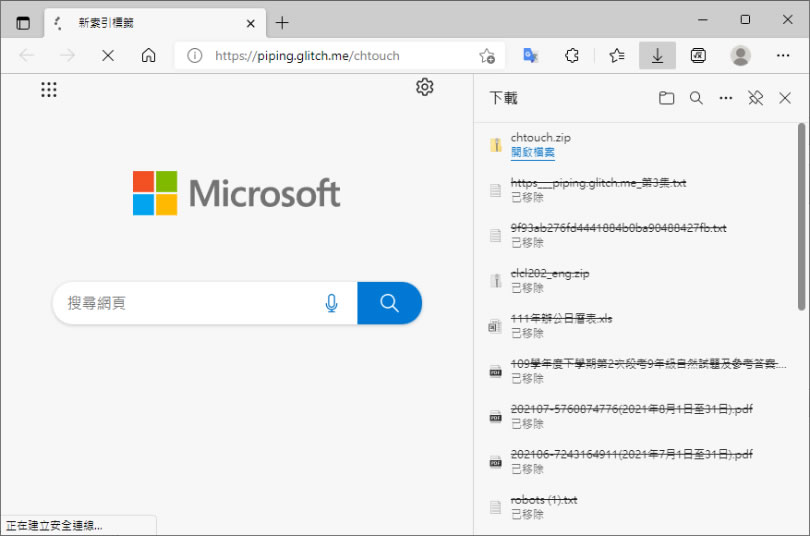This screenshot has height=536, width=810.
Task: Open the tab actions menu icon
Action: pyautogui.click(x=23, y=23)
